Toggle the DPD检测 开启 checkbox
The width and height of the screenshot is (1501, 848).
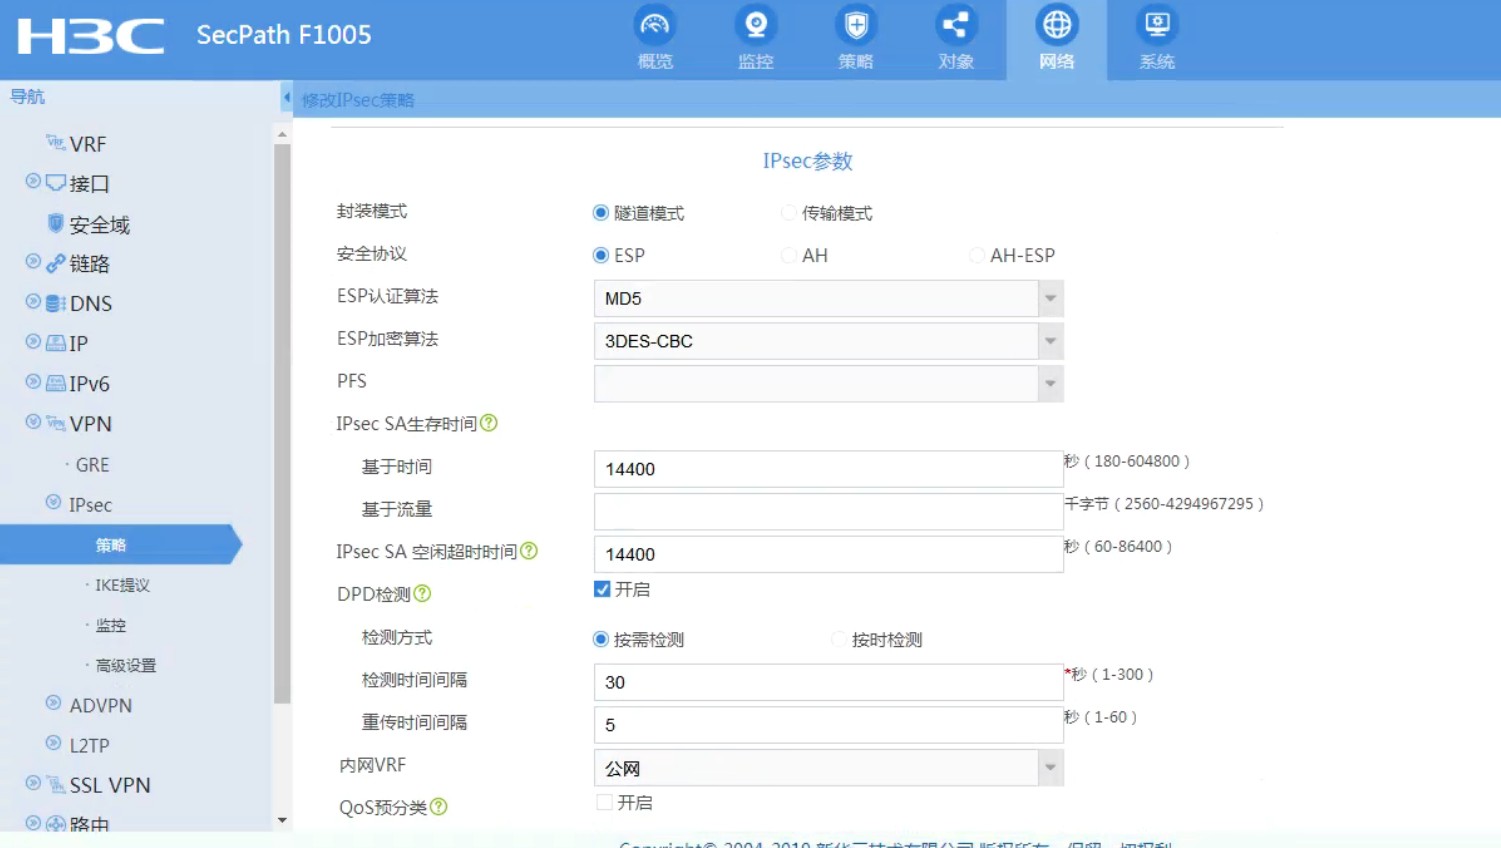pyautogui.click(x=602, y=589)
